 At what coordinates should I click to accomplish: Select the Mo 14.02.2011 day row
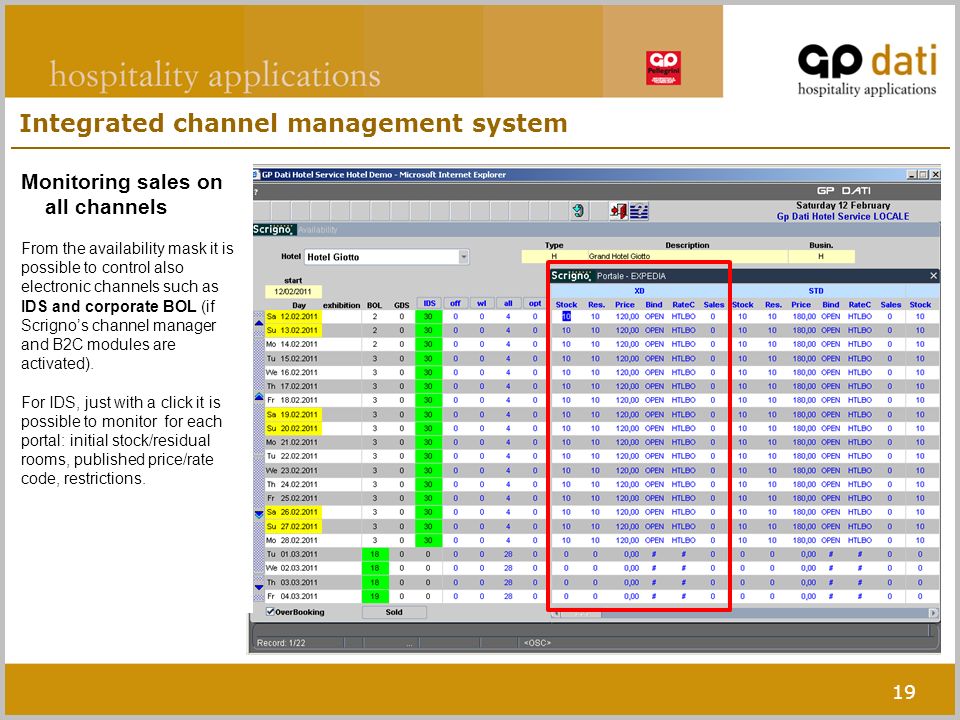pyautogui.click(x=293, y=344)
